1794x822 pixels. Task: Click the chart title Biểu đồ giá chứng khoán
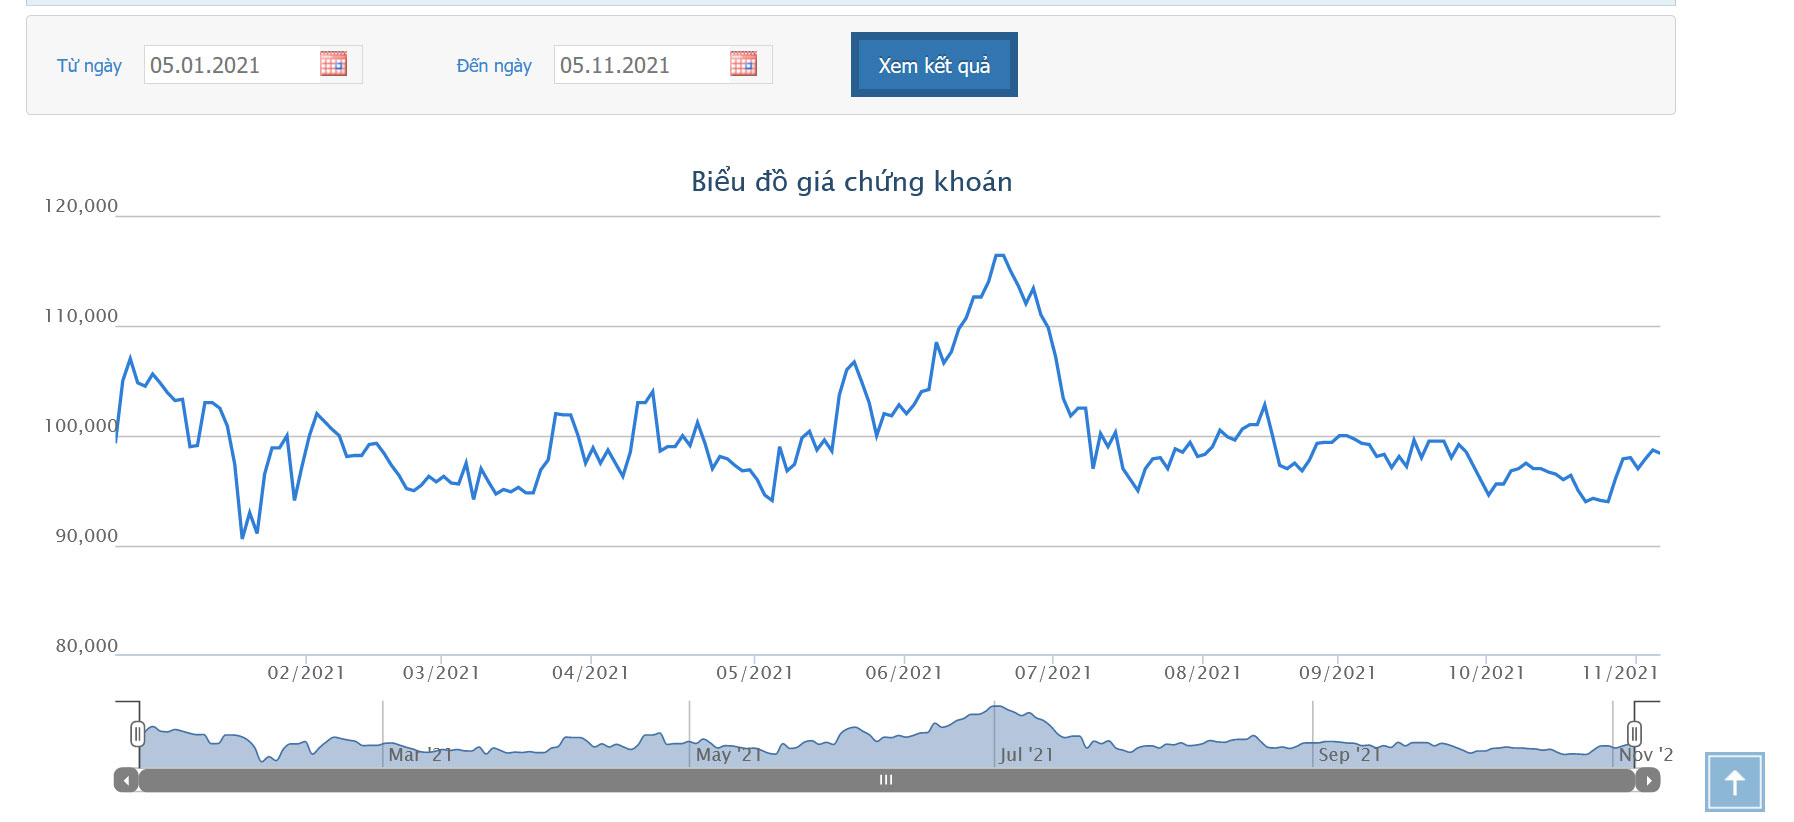[x=851, y=181]
